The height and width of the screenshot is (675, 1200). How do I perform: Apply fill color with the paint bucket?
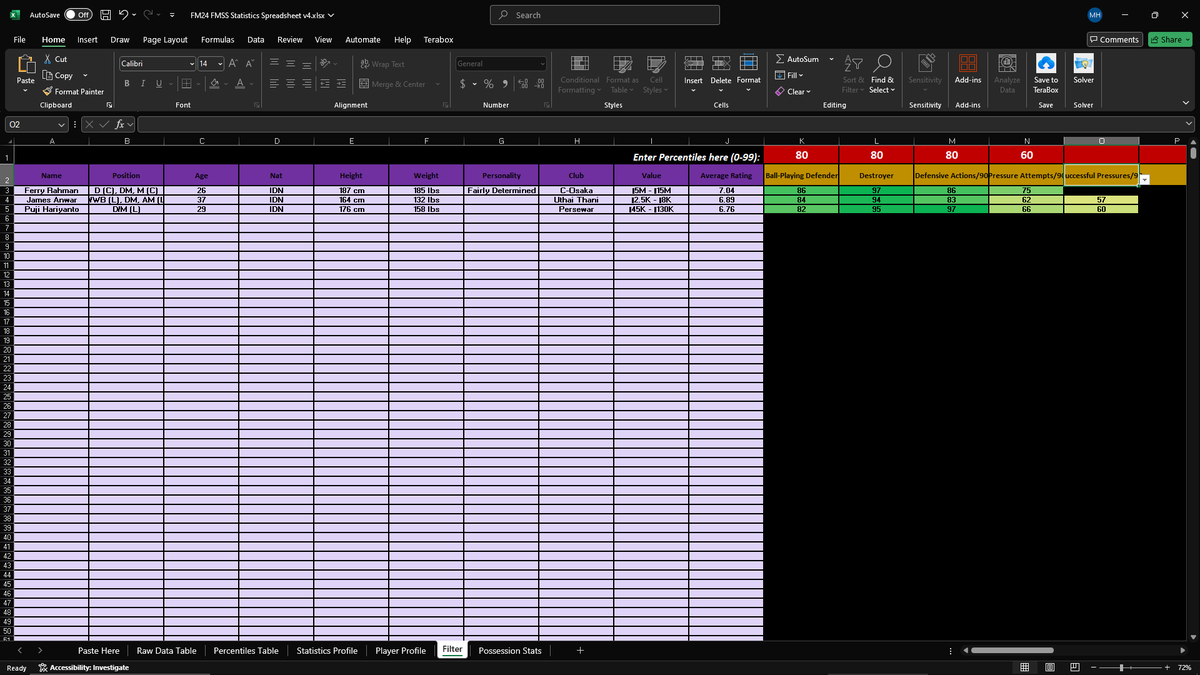(x=213, y=84)
